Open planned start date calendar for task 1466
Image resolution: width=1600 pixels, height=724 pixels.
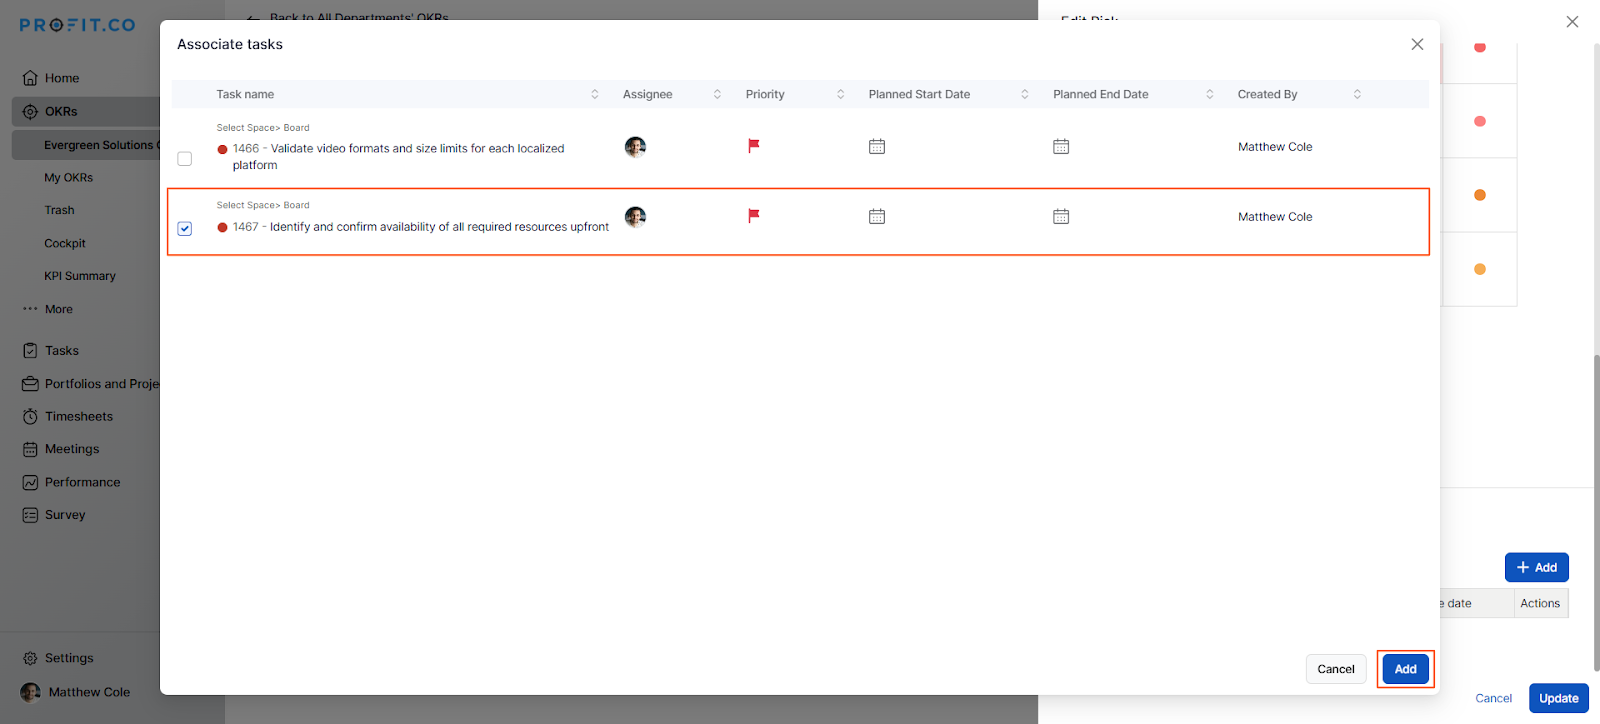[877, 146]
